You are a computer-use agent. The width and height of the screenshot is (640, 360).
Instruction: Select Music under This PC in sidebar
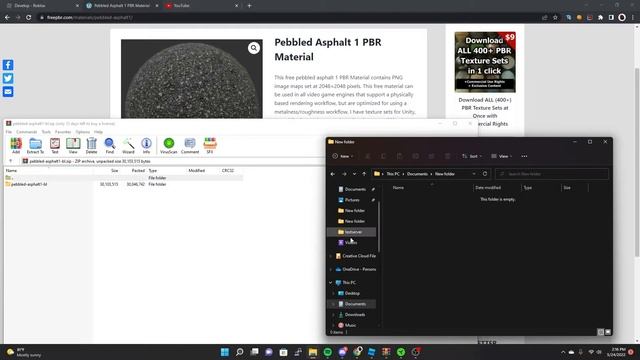pyautogui.click(x=350, y=325)
